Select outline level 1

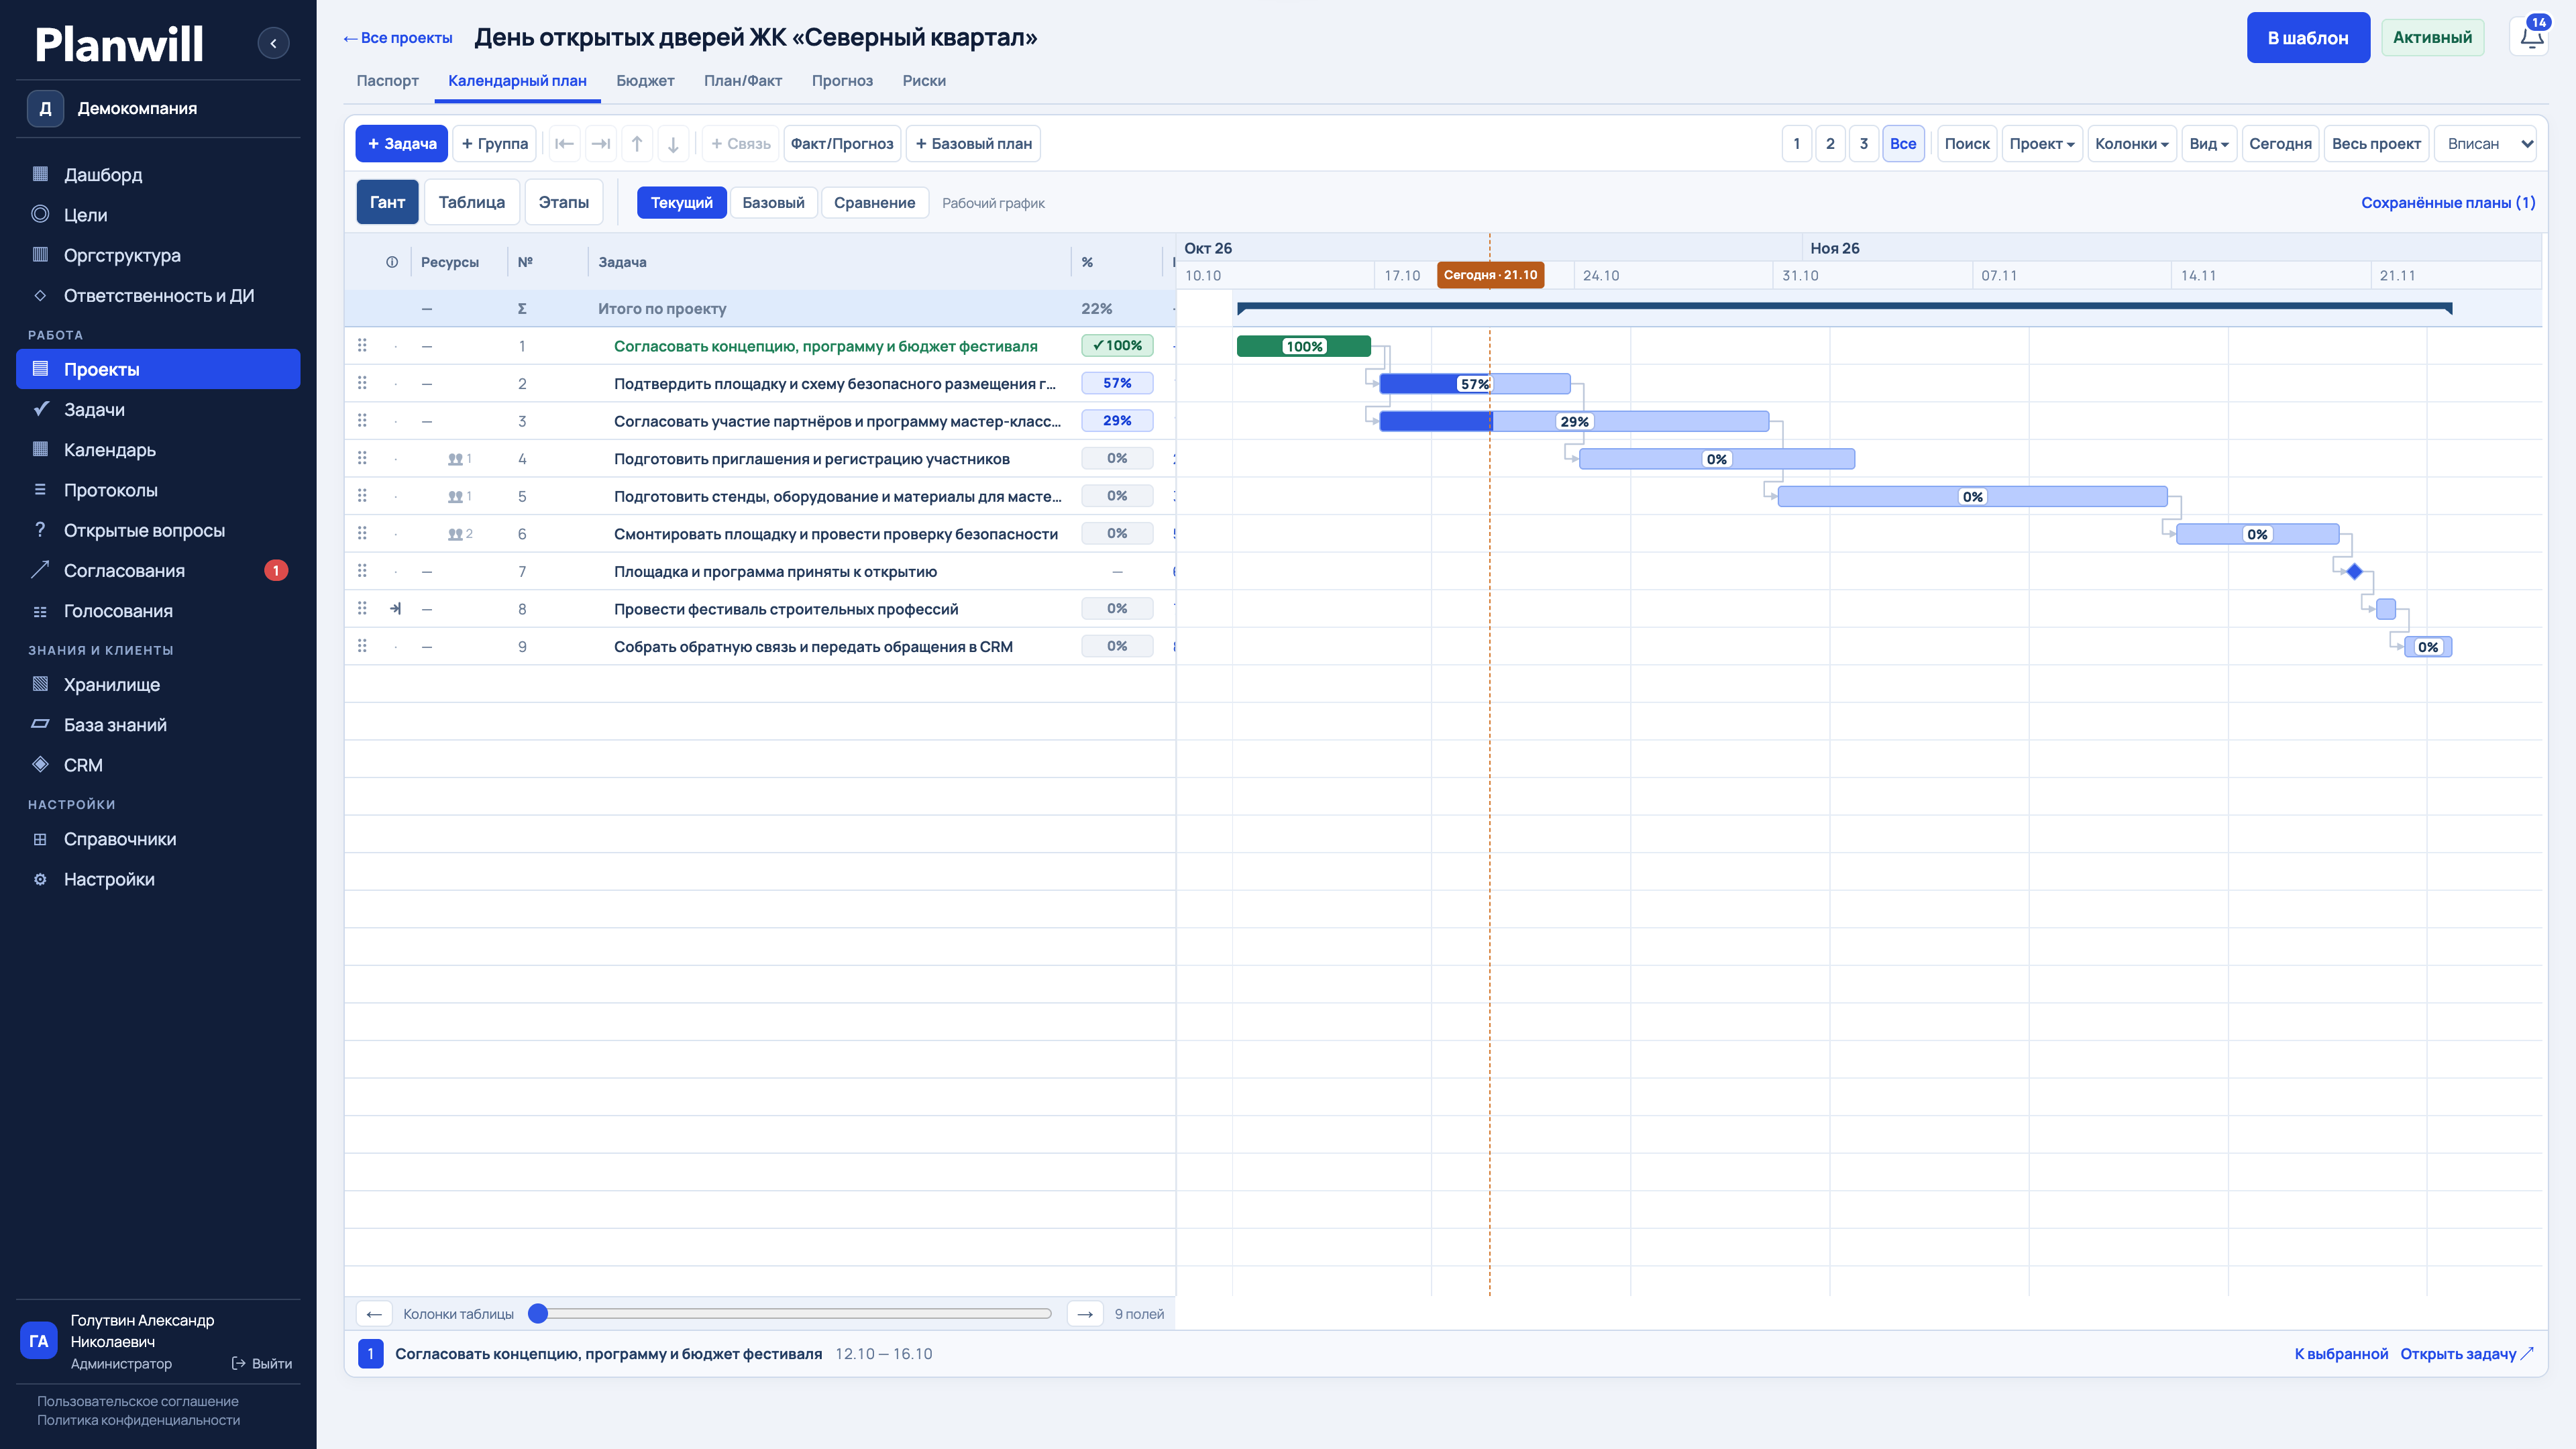[x=1796, y=144]
